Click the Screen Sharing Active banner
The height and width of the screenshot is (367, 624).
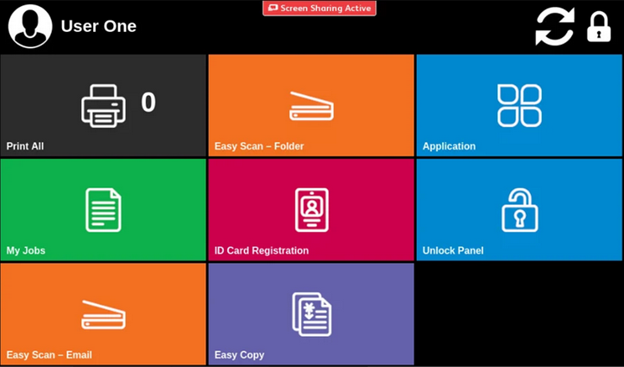click(319, 8)
